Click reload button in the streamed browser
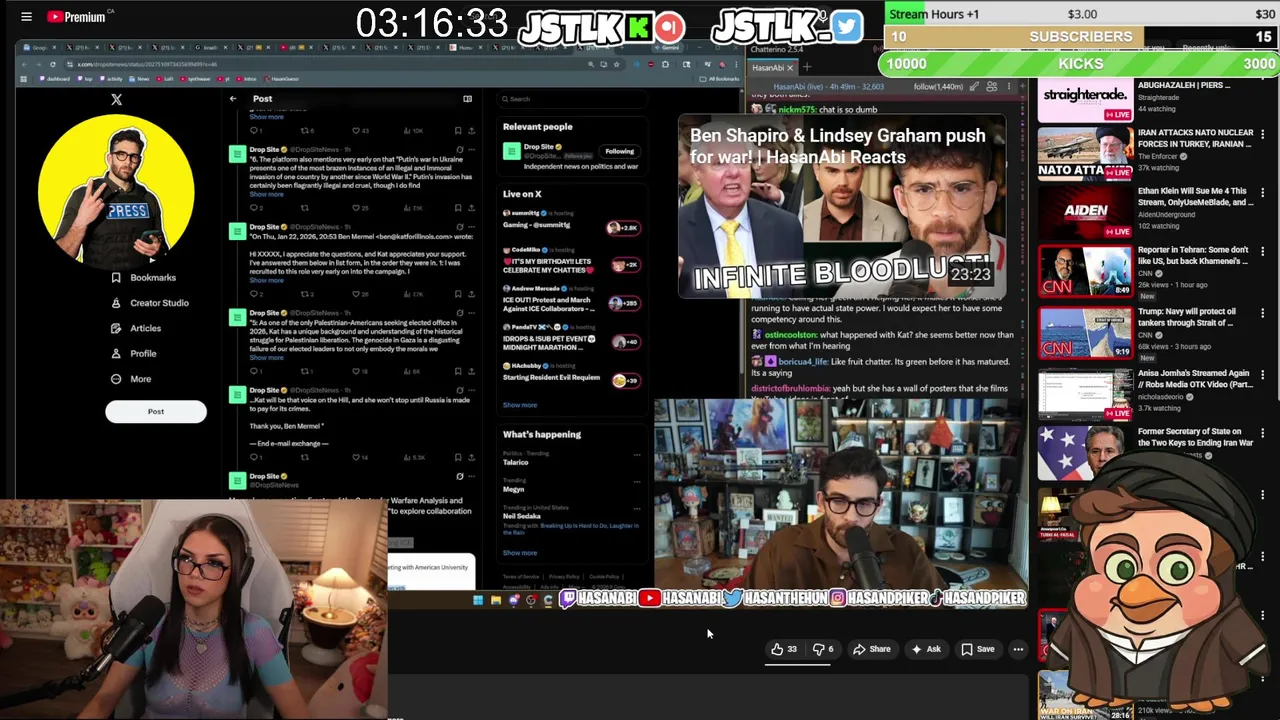This screenshot has width=1280, height=720. pyautogui.click(x=52, y=64)
